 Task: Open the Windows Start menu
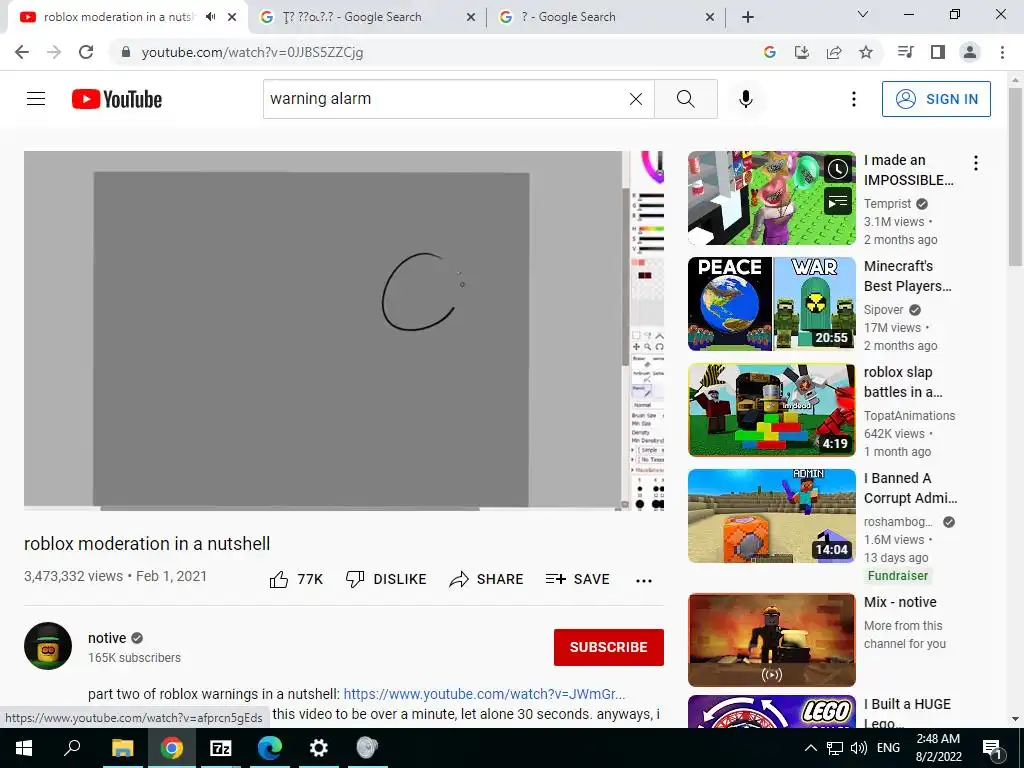point(24,748)
